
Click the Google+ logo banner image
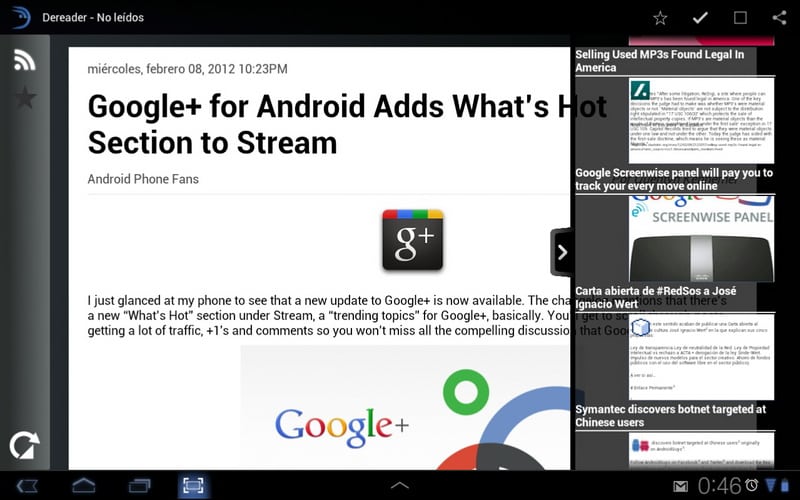[405, 407]
